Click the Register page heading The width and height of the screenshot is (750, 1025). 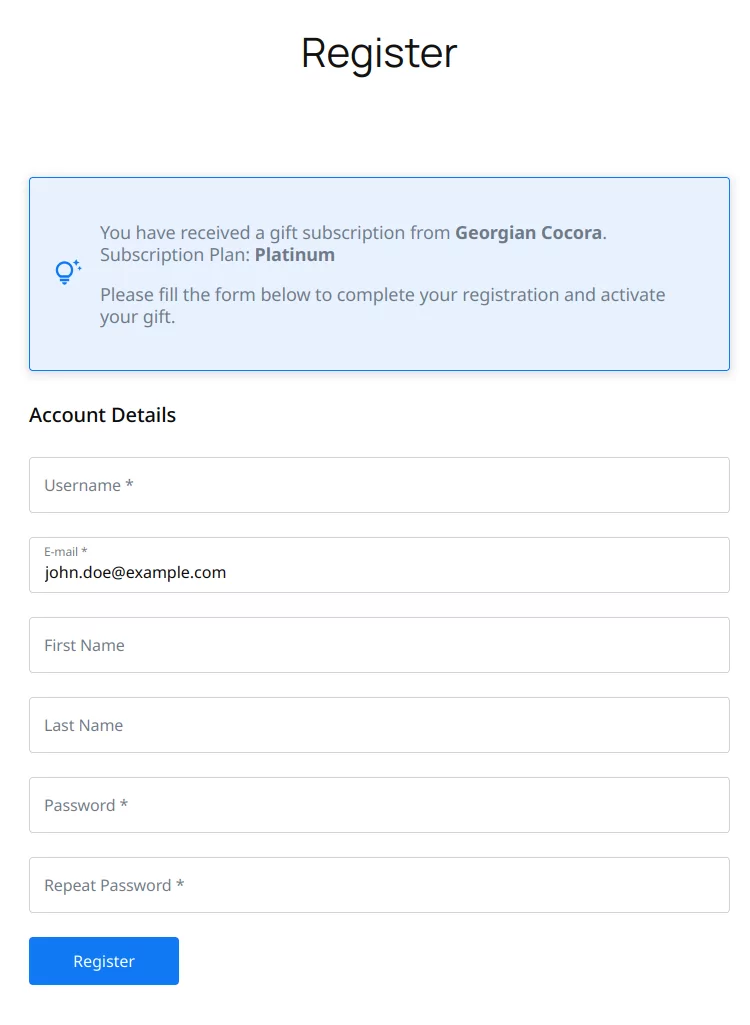coord(379,53)
